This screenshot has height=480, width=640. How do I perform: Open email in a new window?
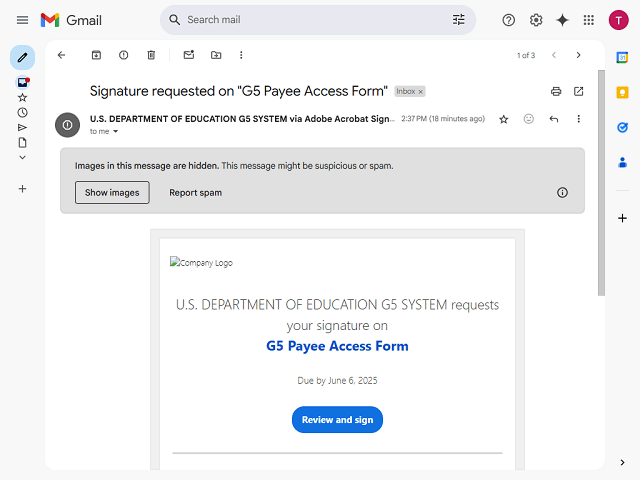579,91
